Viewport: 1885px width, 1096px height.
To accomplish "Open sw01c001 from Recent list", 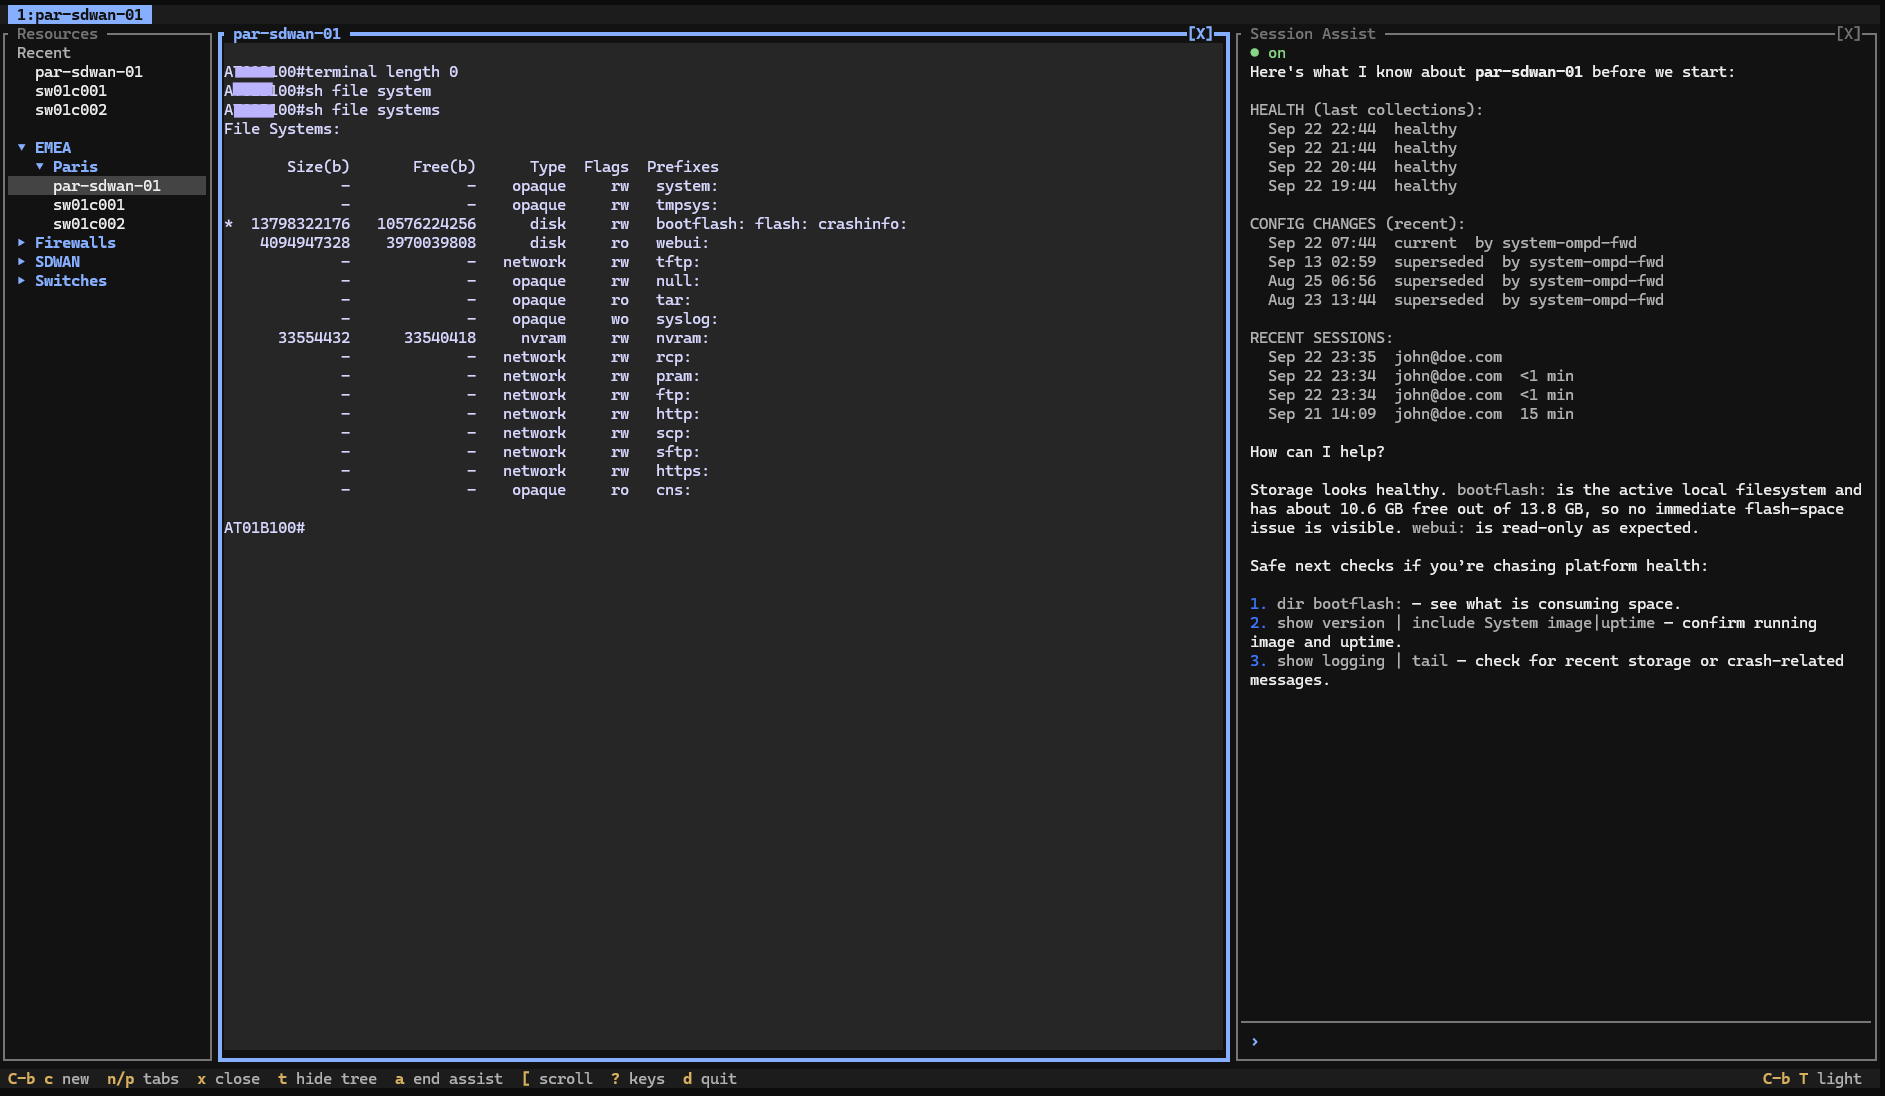I will [71, 90].
